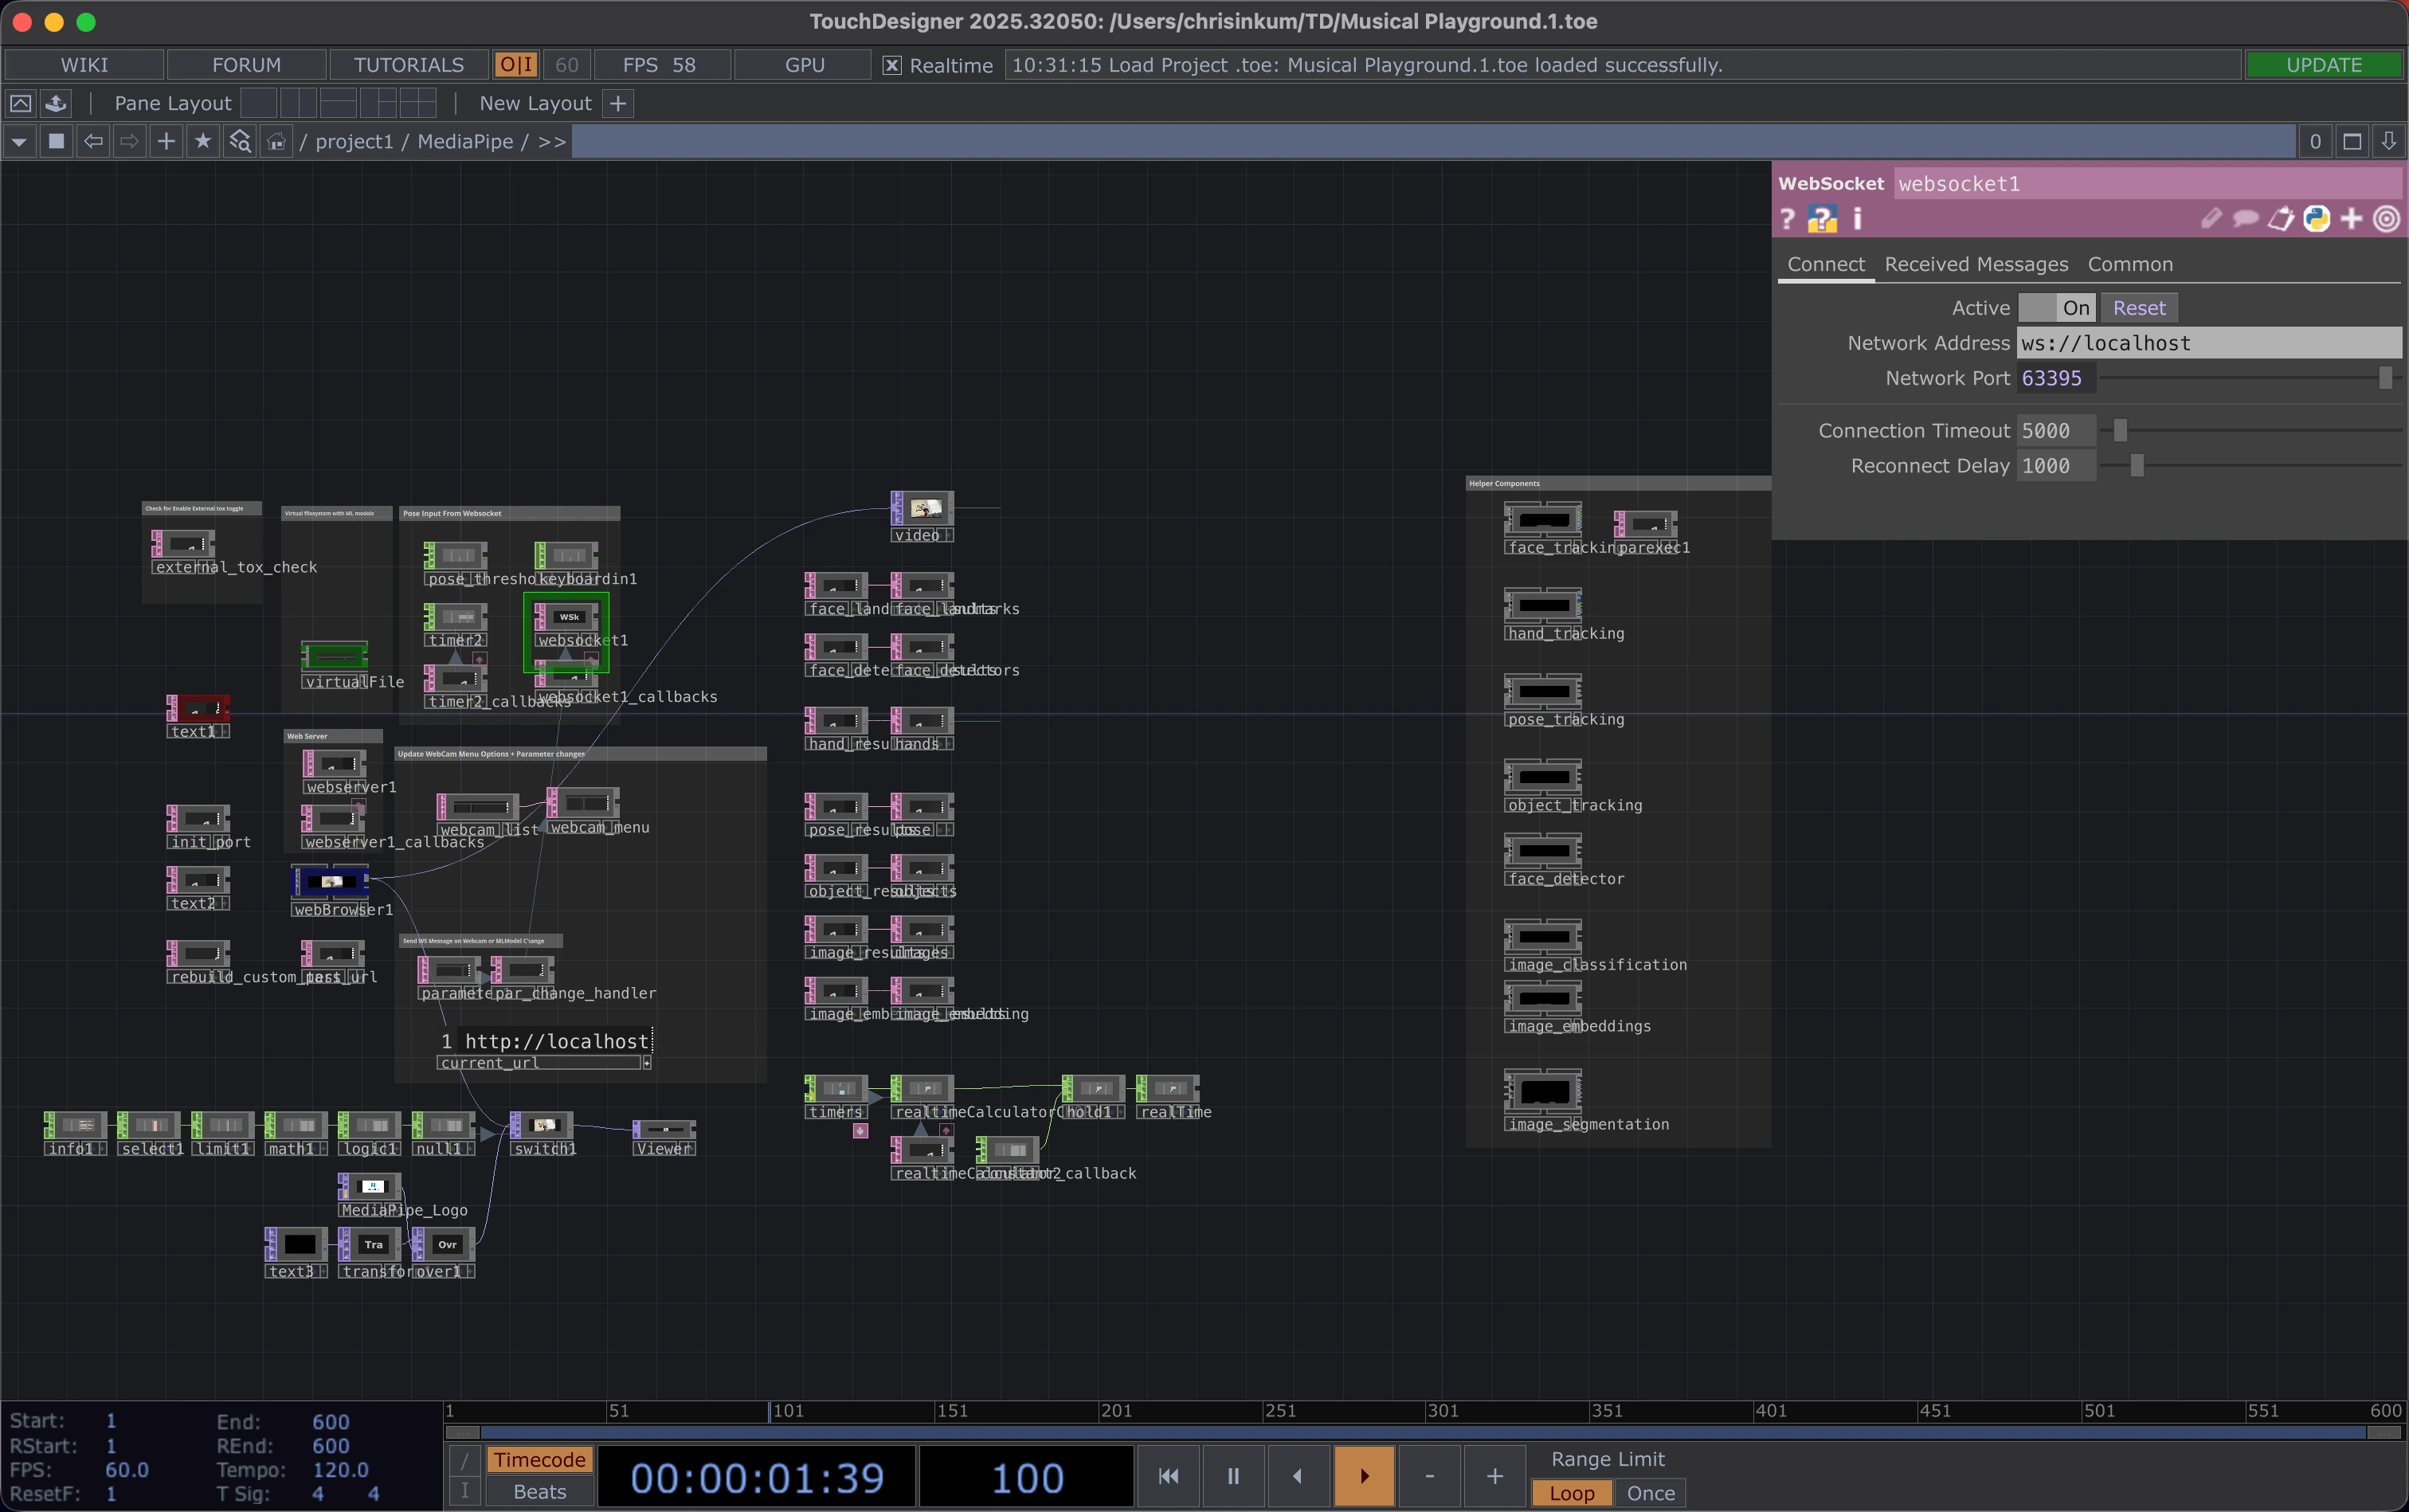
Task: Choose the top-bottom split pane layout
Action: click(338, 103)
